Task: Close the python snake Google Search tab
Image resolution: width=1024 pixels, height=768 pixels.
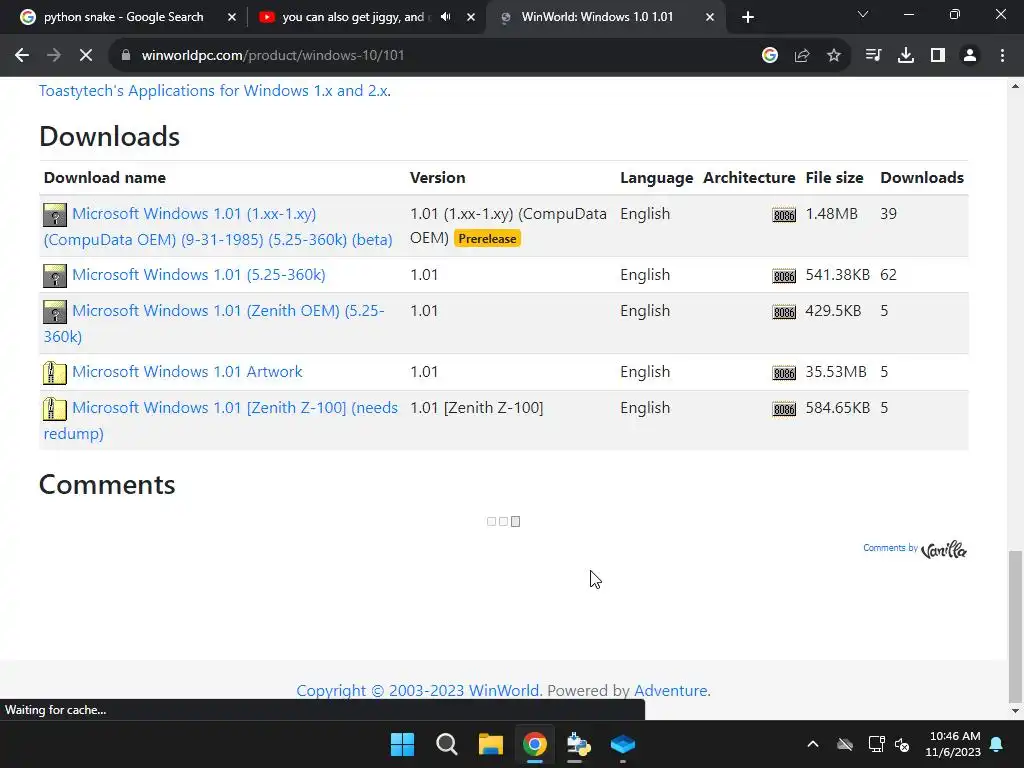Action: [232, 17]
